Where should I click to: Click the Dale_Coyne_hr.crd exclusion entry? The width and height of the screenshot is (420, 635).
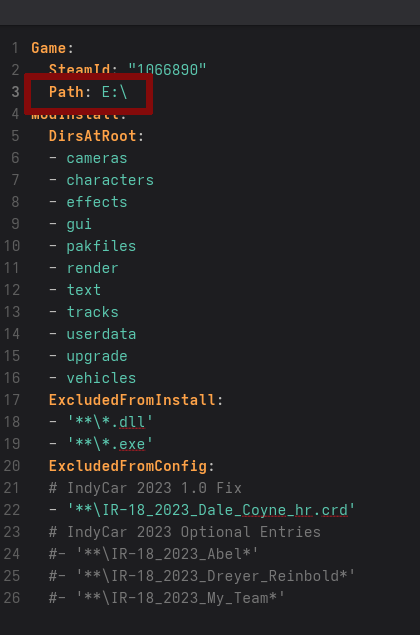click(x=211, y=510)
